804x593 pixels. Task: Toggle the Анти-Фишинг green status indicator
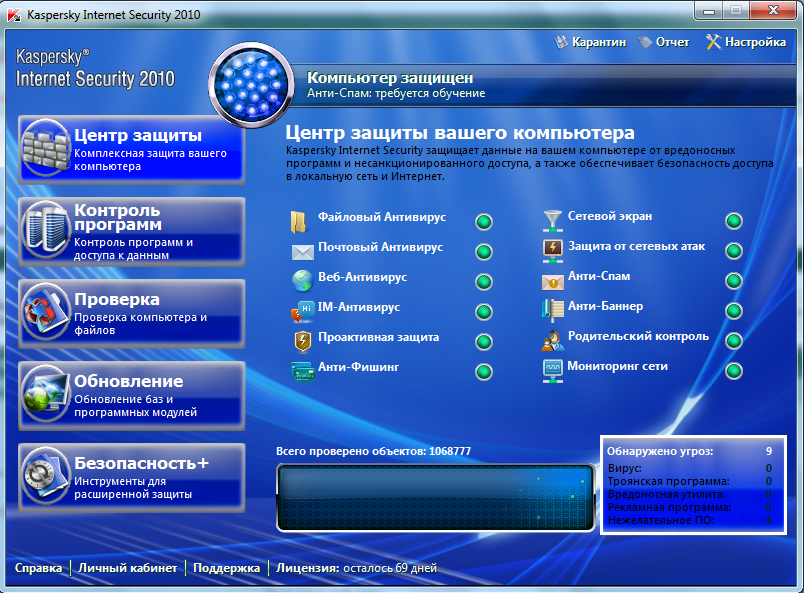pyautogui.click(x=484, y=372)
